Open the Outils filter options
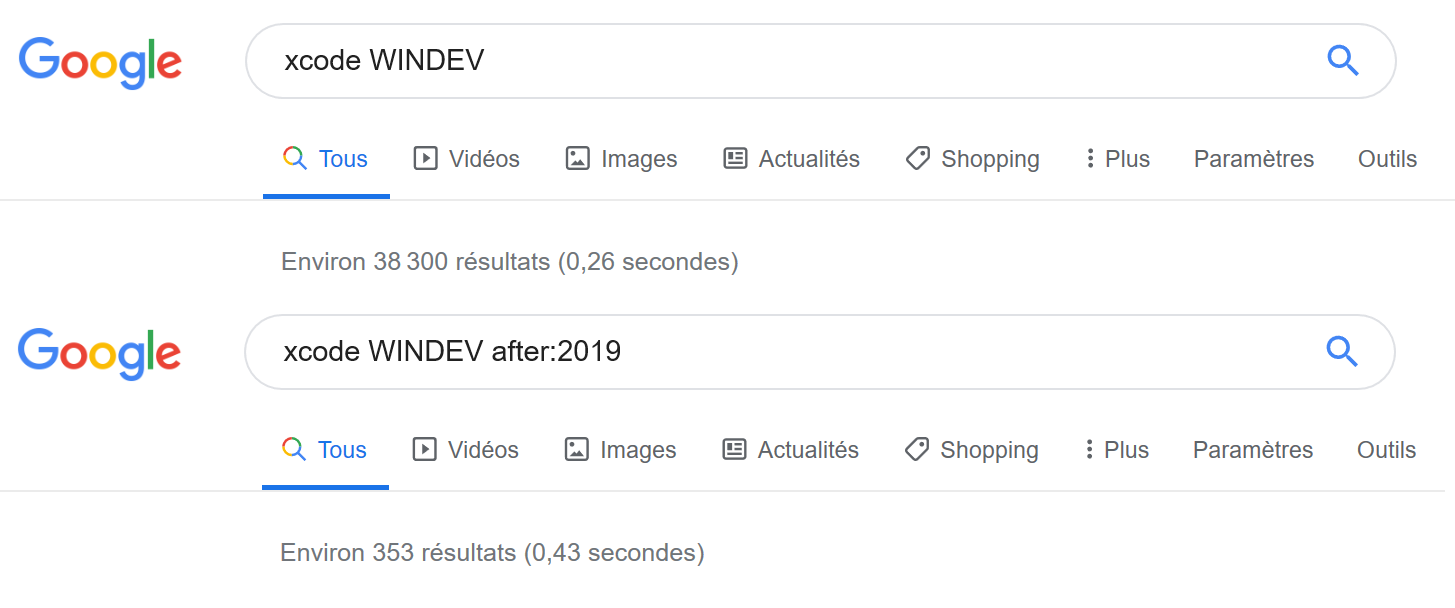Image resolution: width=1455 pixels, height=608 pixels. (1387, 158)
